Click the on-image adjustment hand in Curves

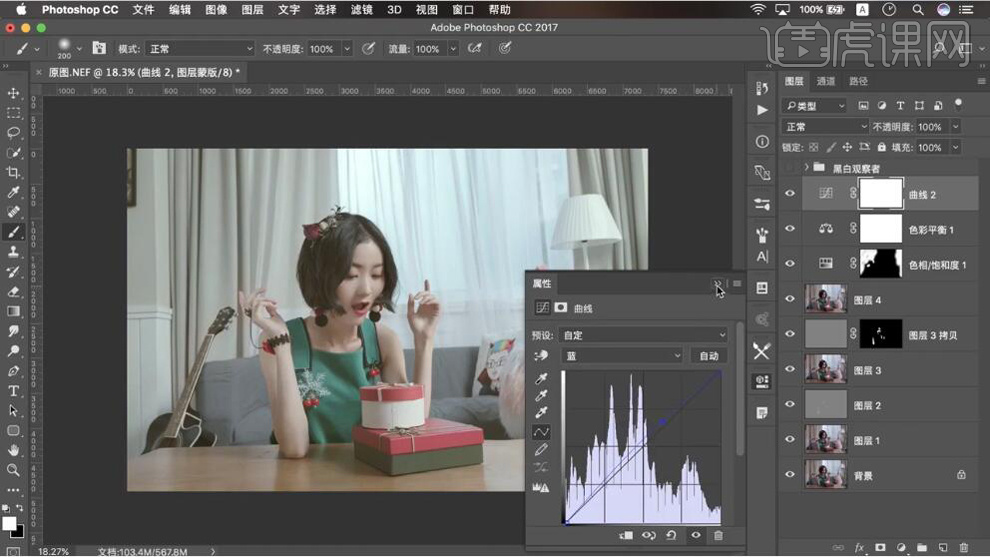coord(541,356)
